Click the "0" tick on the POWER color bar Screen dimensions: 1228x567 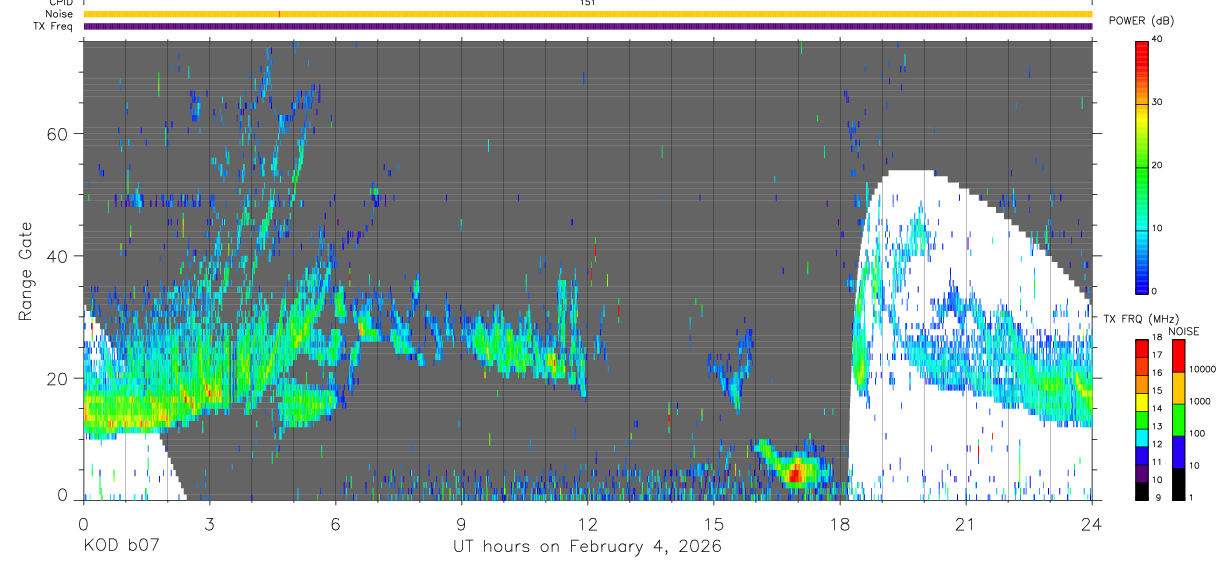pyautogui.click(x=1155, y=291)
